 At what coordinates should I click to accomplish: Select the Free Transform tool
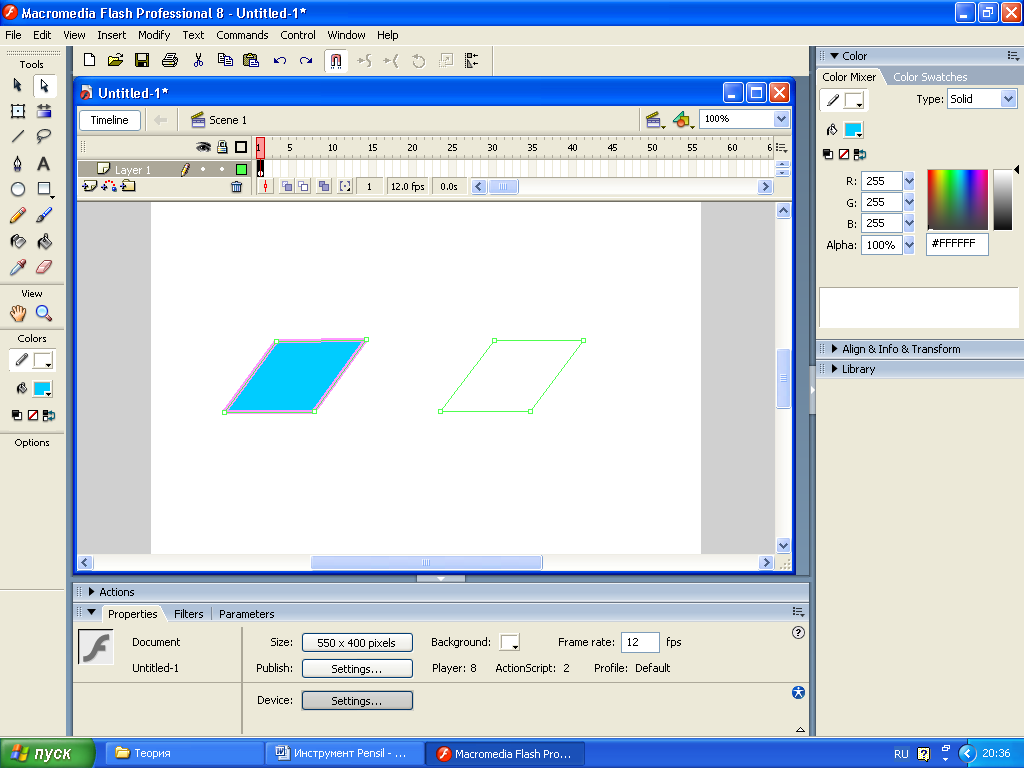tap(18, 111)
